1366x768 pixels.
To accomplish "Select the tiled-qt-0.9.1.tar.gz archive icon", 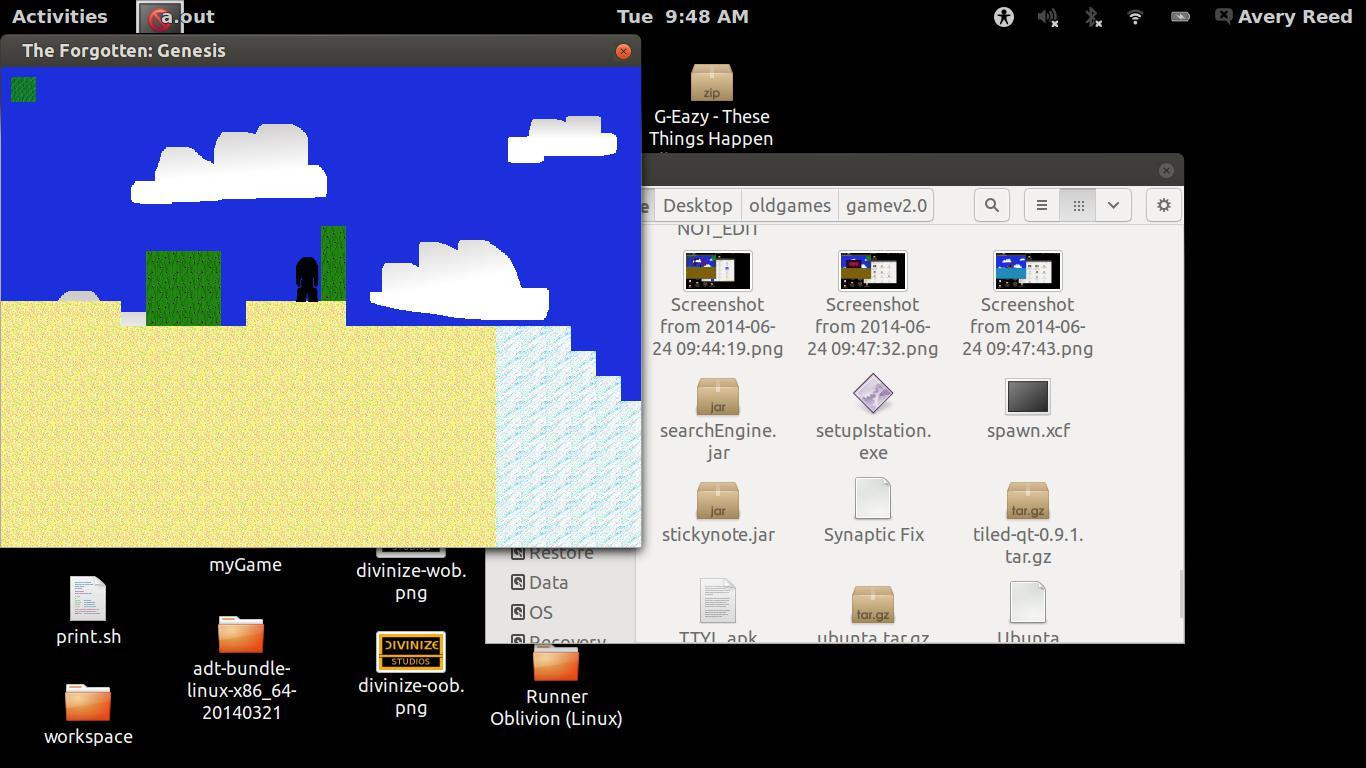I will (1027, 500).
